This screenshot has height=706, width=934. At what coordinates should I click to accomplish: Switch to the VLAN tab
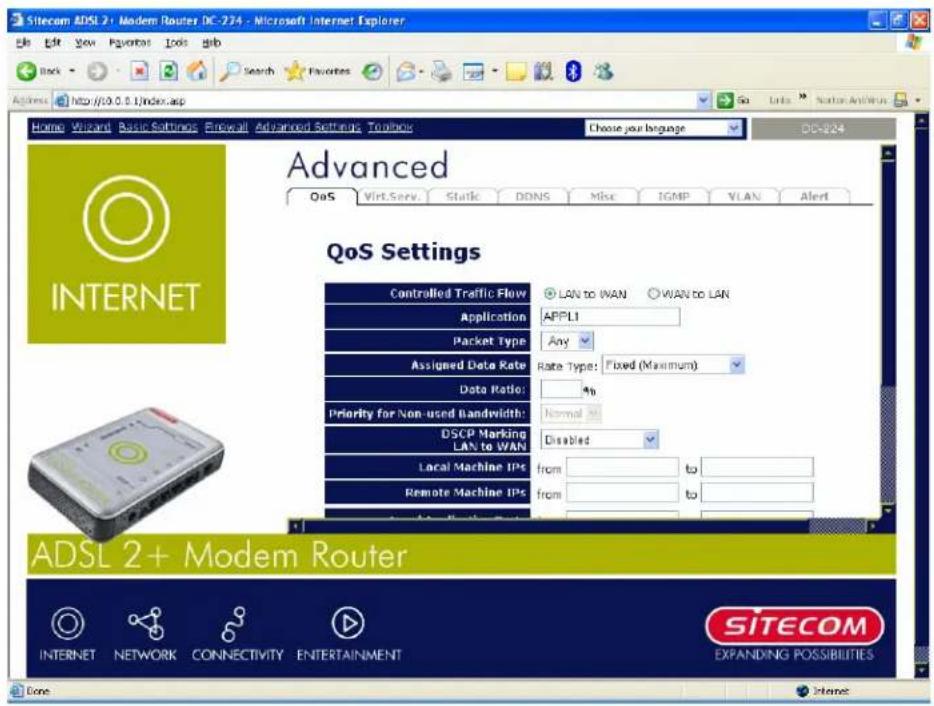[x=744, y=197]
